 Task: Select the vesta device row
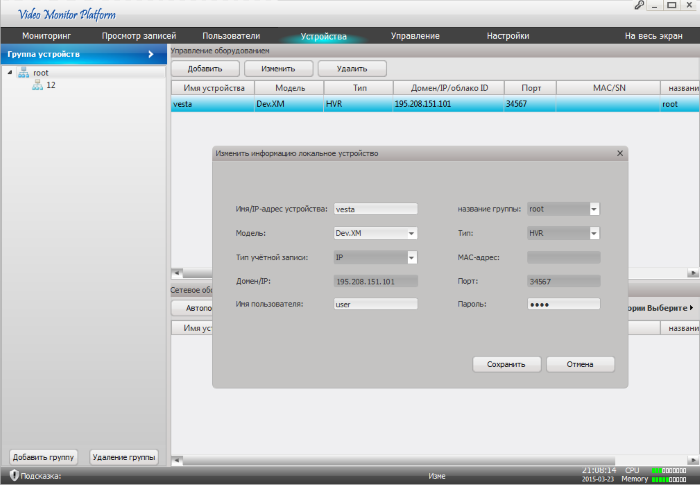[435, 104]
